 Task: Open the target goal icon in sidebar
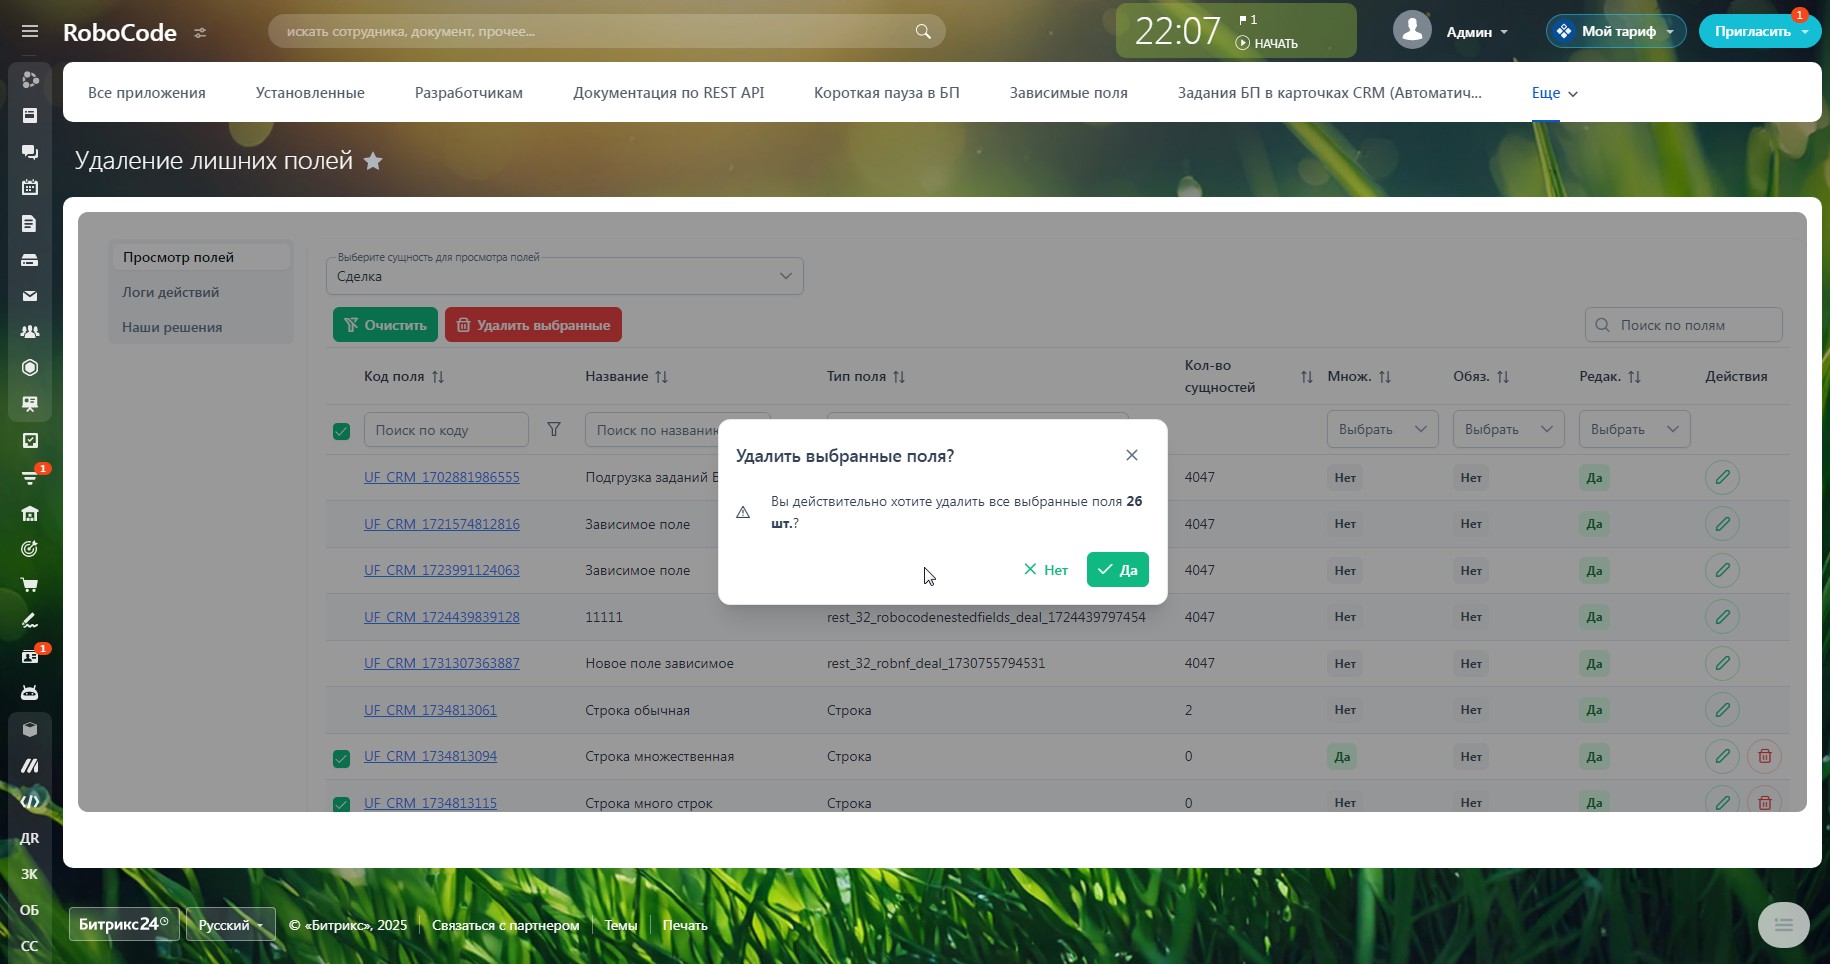coord(30,549)
